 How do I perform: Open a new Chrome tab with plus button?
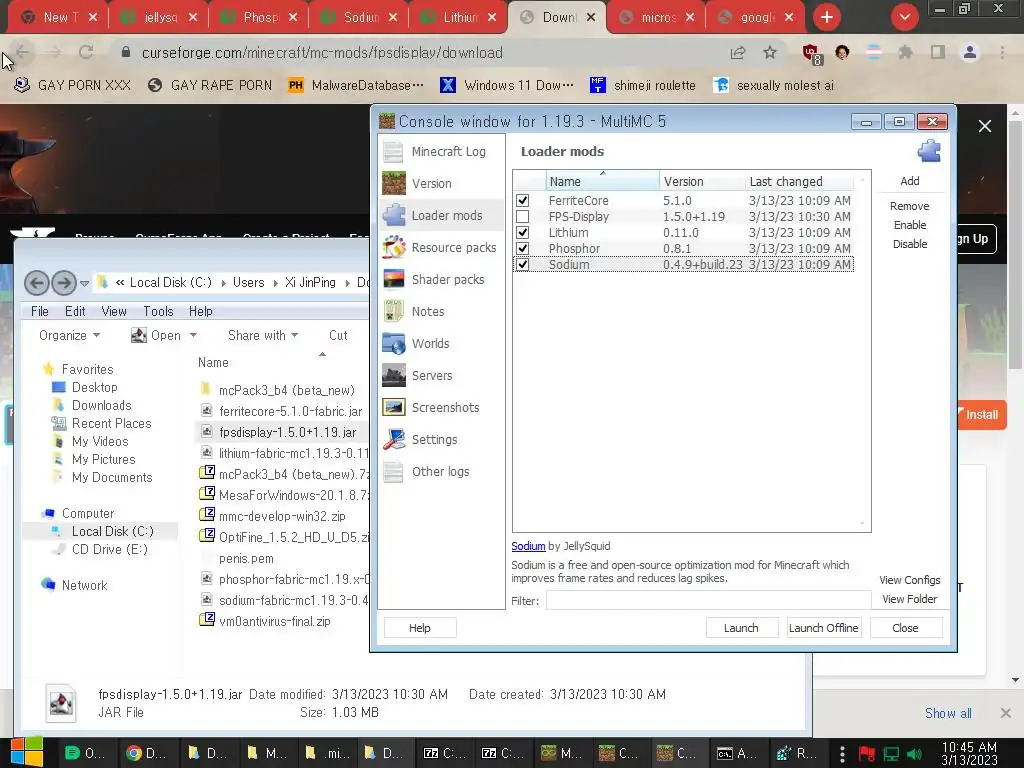pos(827,17)
